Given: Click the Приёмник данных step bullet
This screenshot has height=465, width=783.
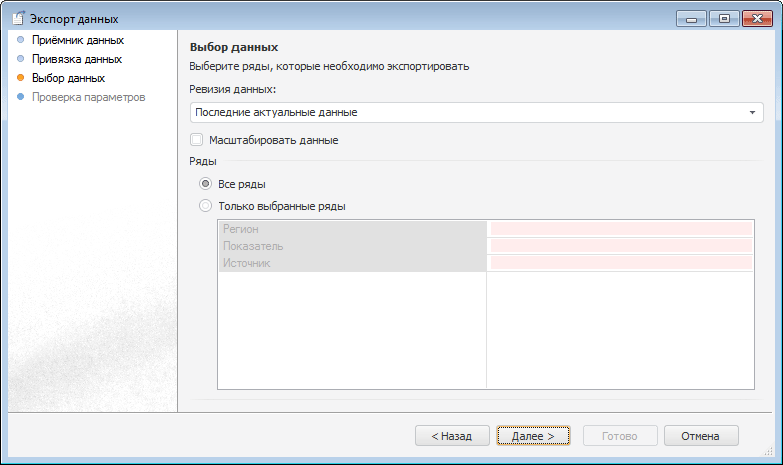Looking at the screenshot, I should click(x=20, y=40).
